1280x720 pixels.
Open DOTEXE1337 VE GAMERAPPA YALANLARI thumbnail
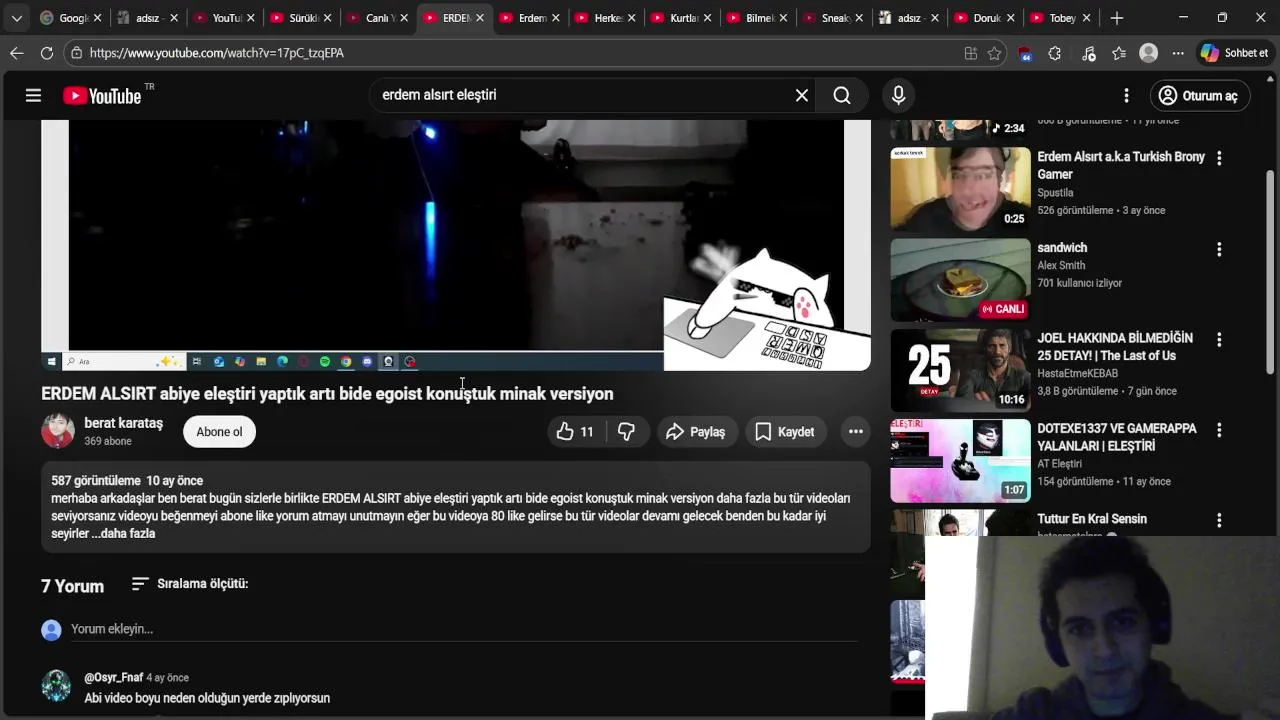[960, 461]
